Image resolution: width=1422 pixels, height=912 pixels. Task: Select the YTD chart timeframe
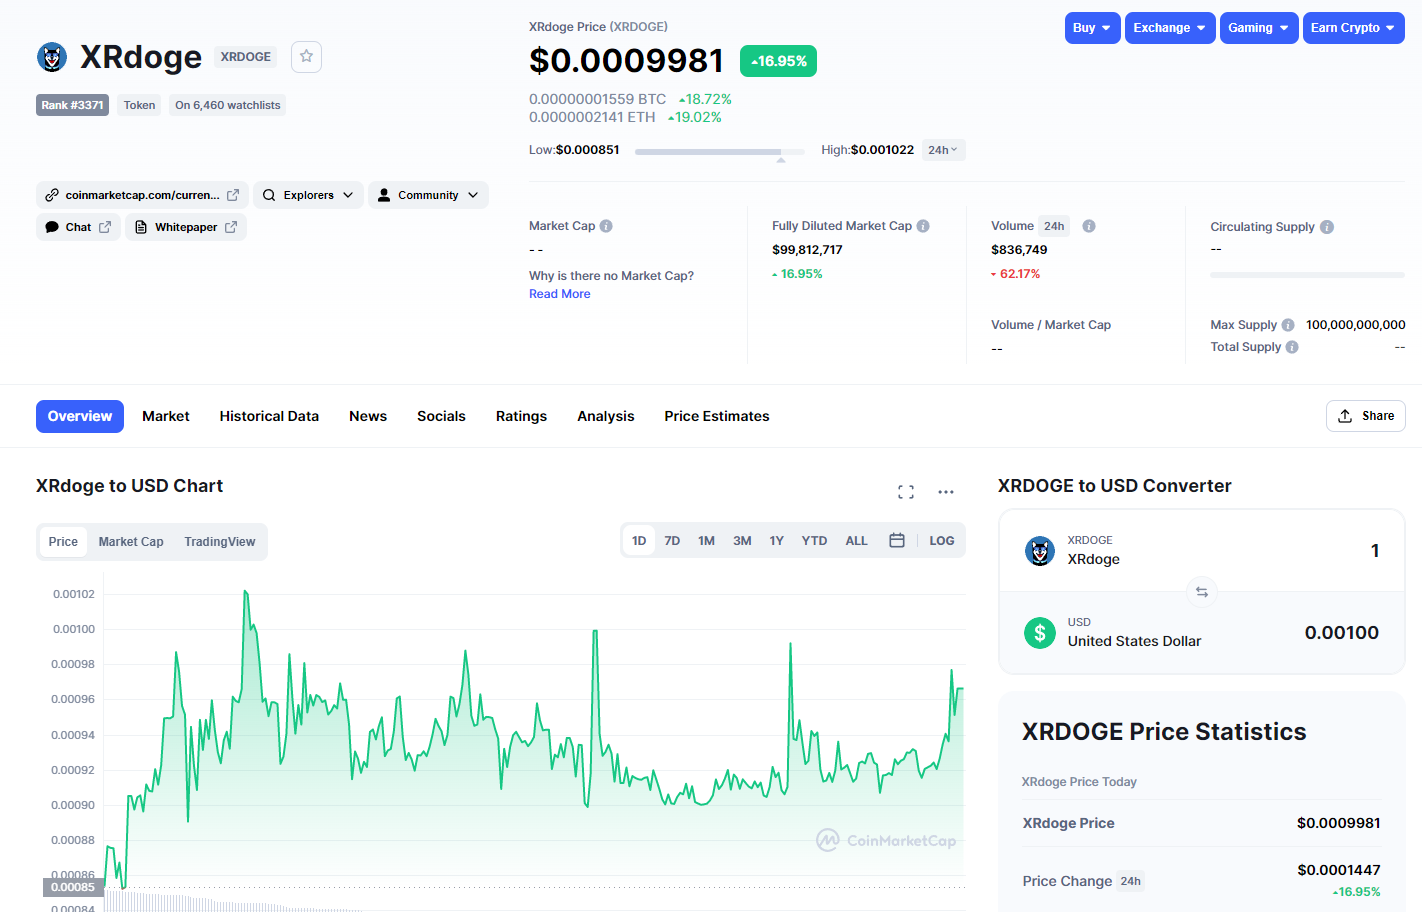tap(814, 540)
